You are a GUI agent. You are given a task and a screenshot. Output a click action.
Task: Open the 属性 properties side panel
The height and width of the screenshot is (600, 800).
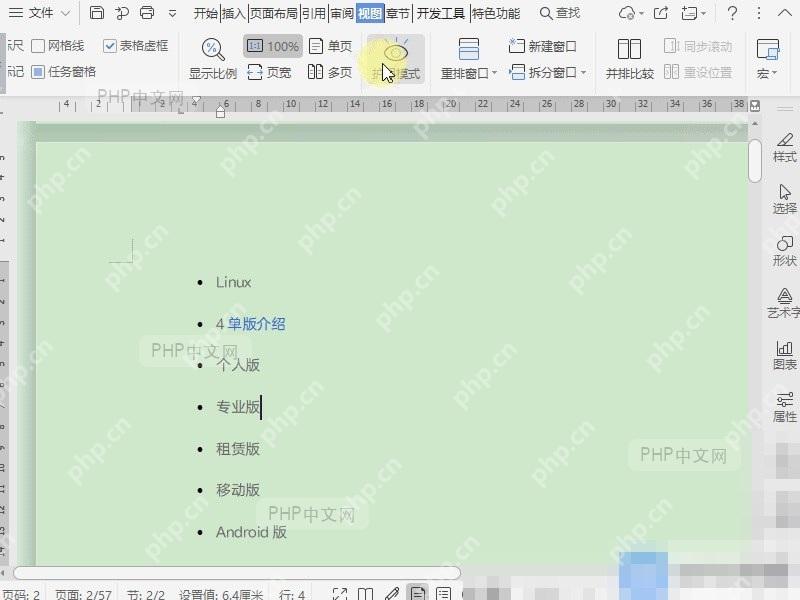pos(785,408)
